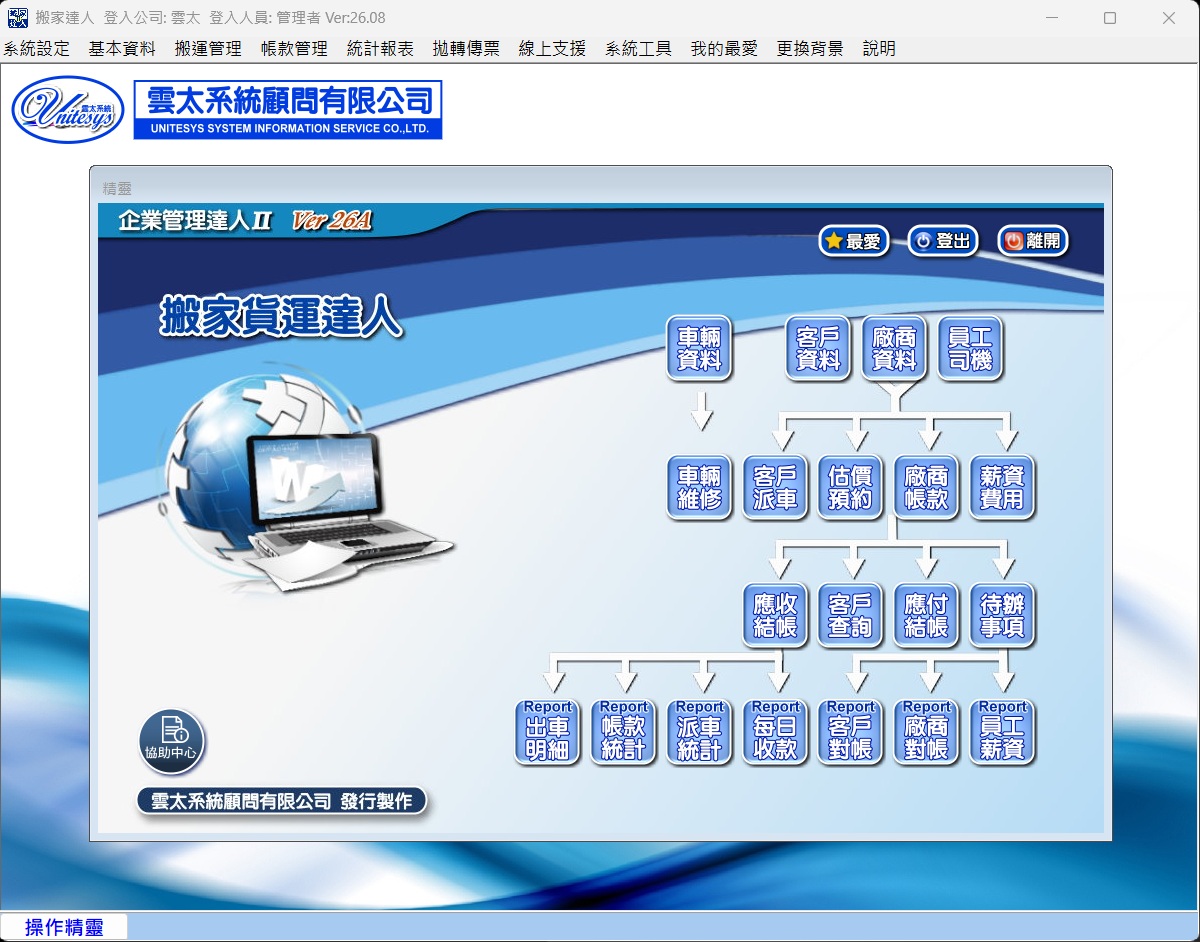Click the Unitesys oval logo
This screenshot has width=1200, height=942.
(68, 110)
